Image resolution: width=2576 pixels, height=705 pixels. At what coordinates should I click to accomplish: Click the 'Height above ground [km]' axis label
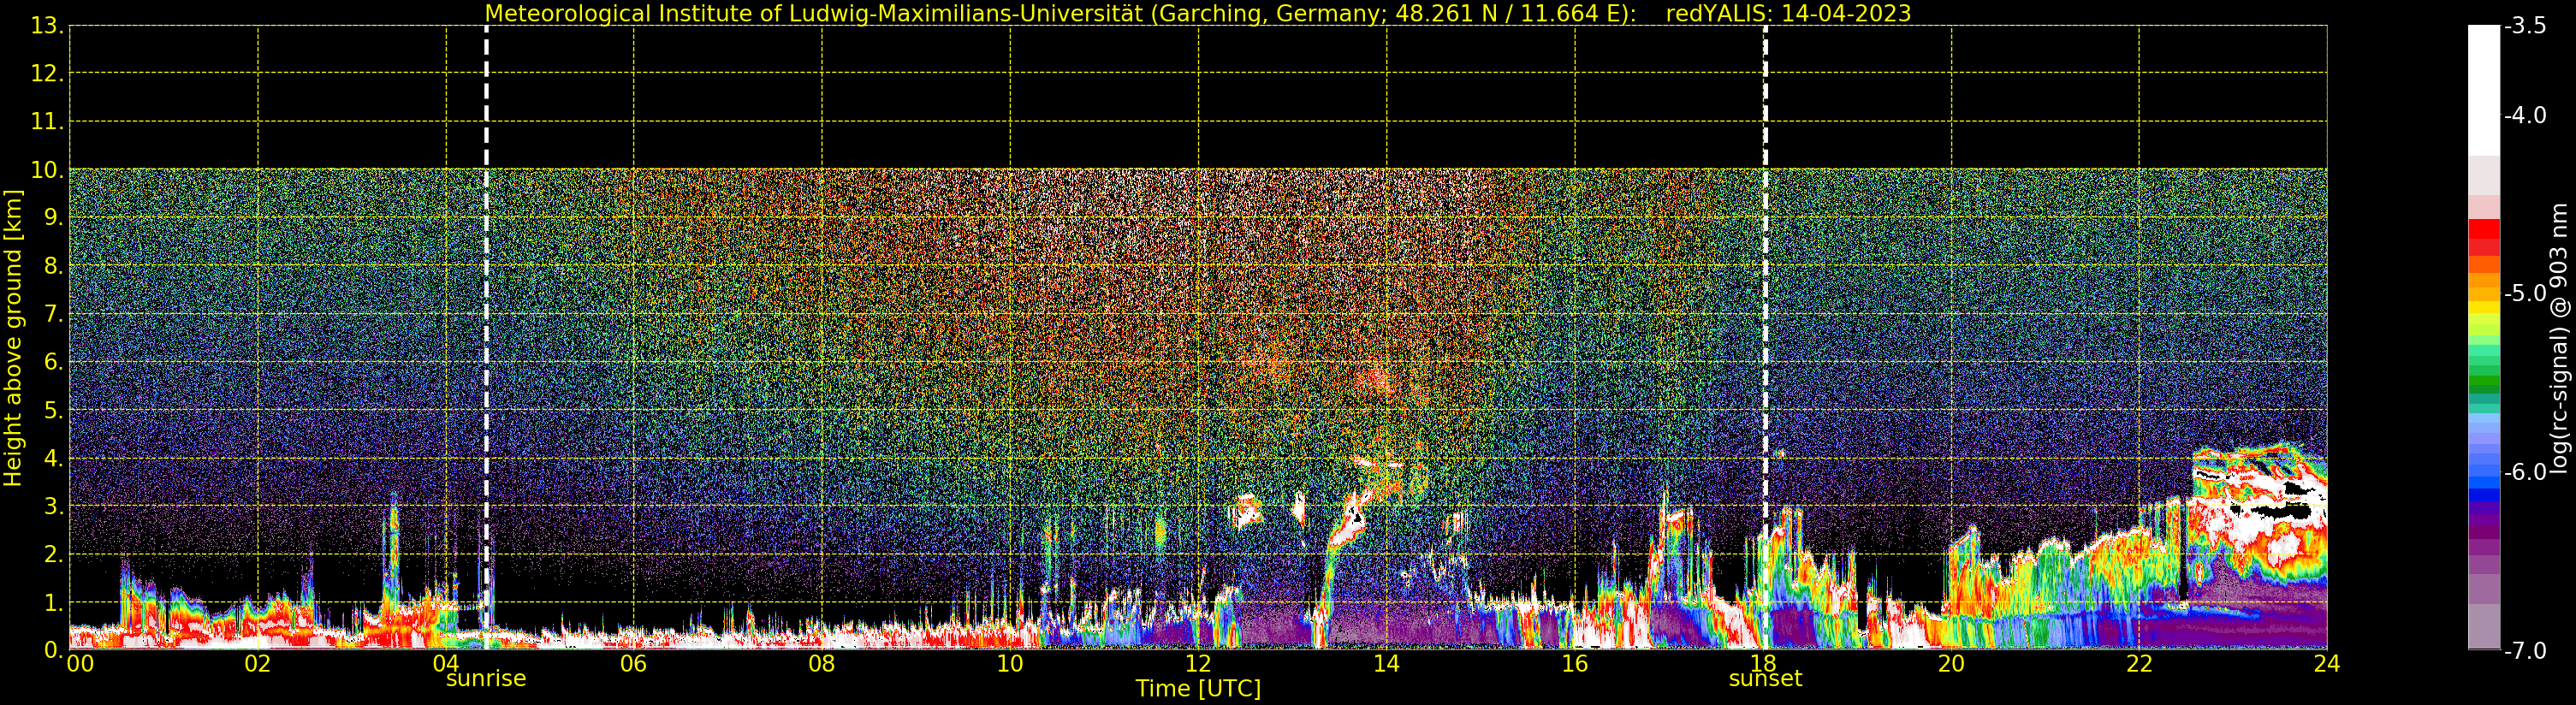(13, 338)
